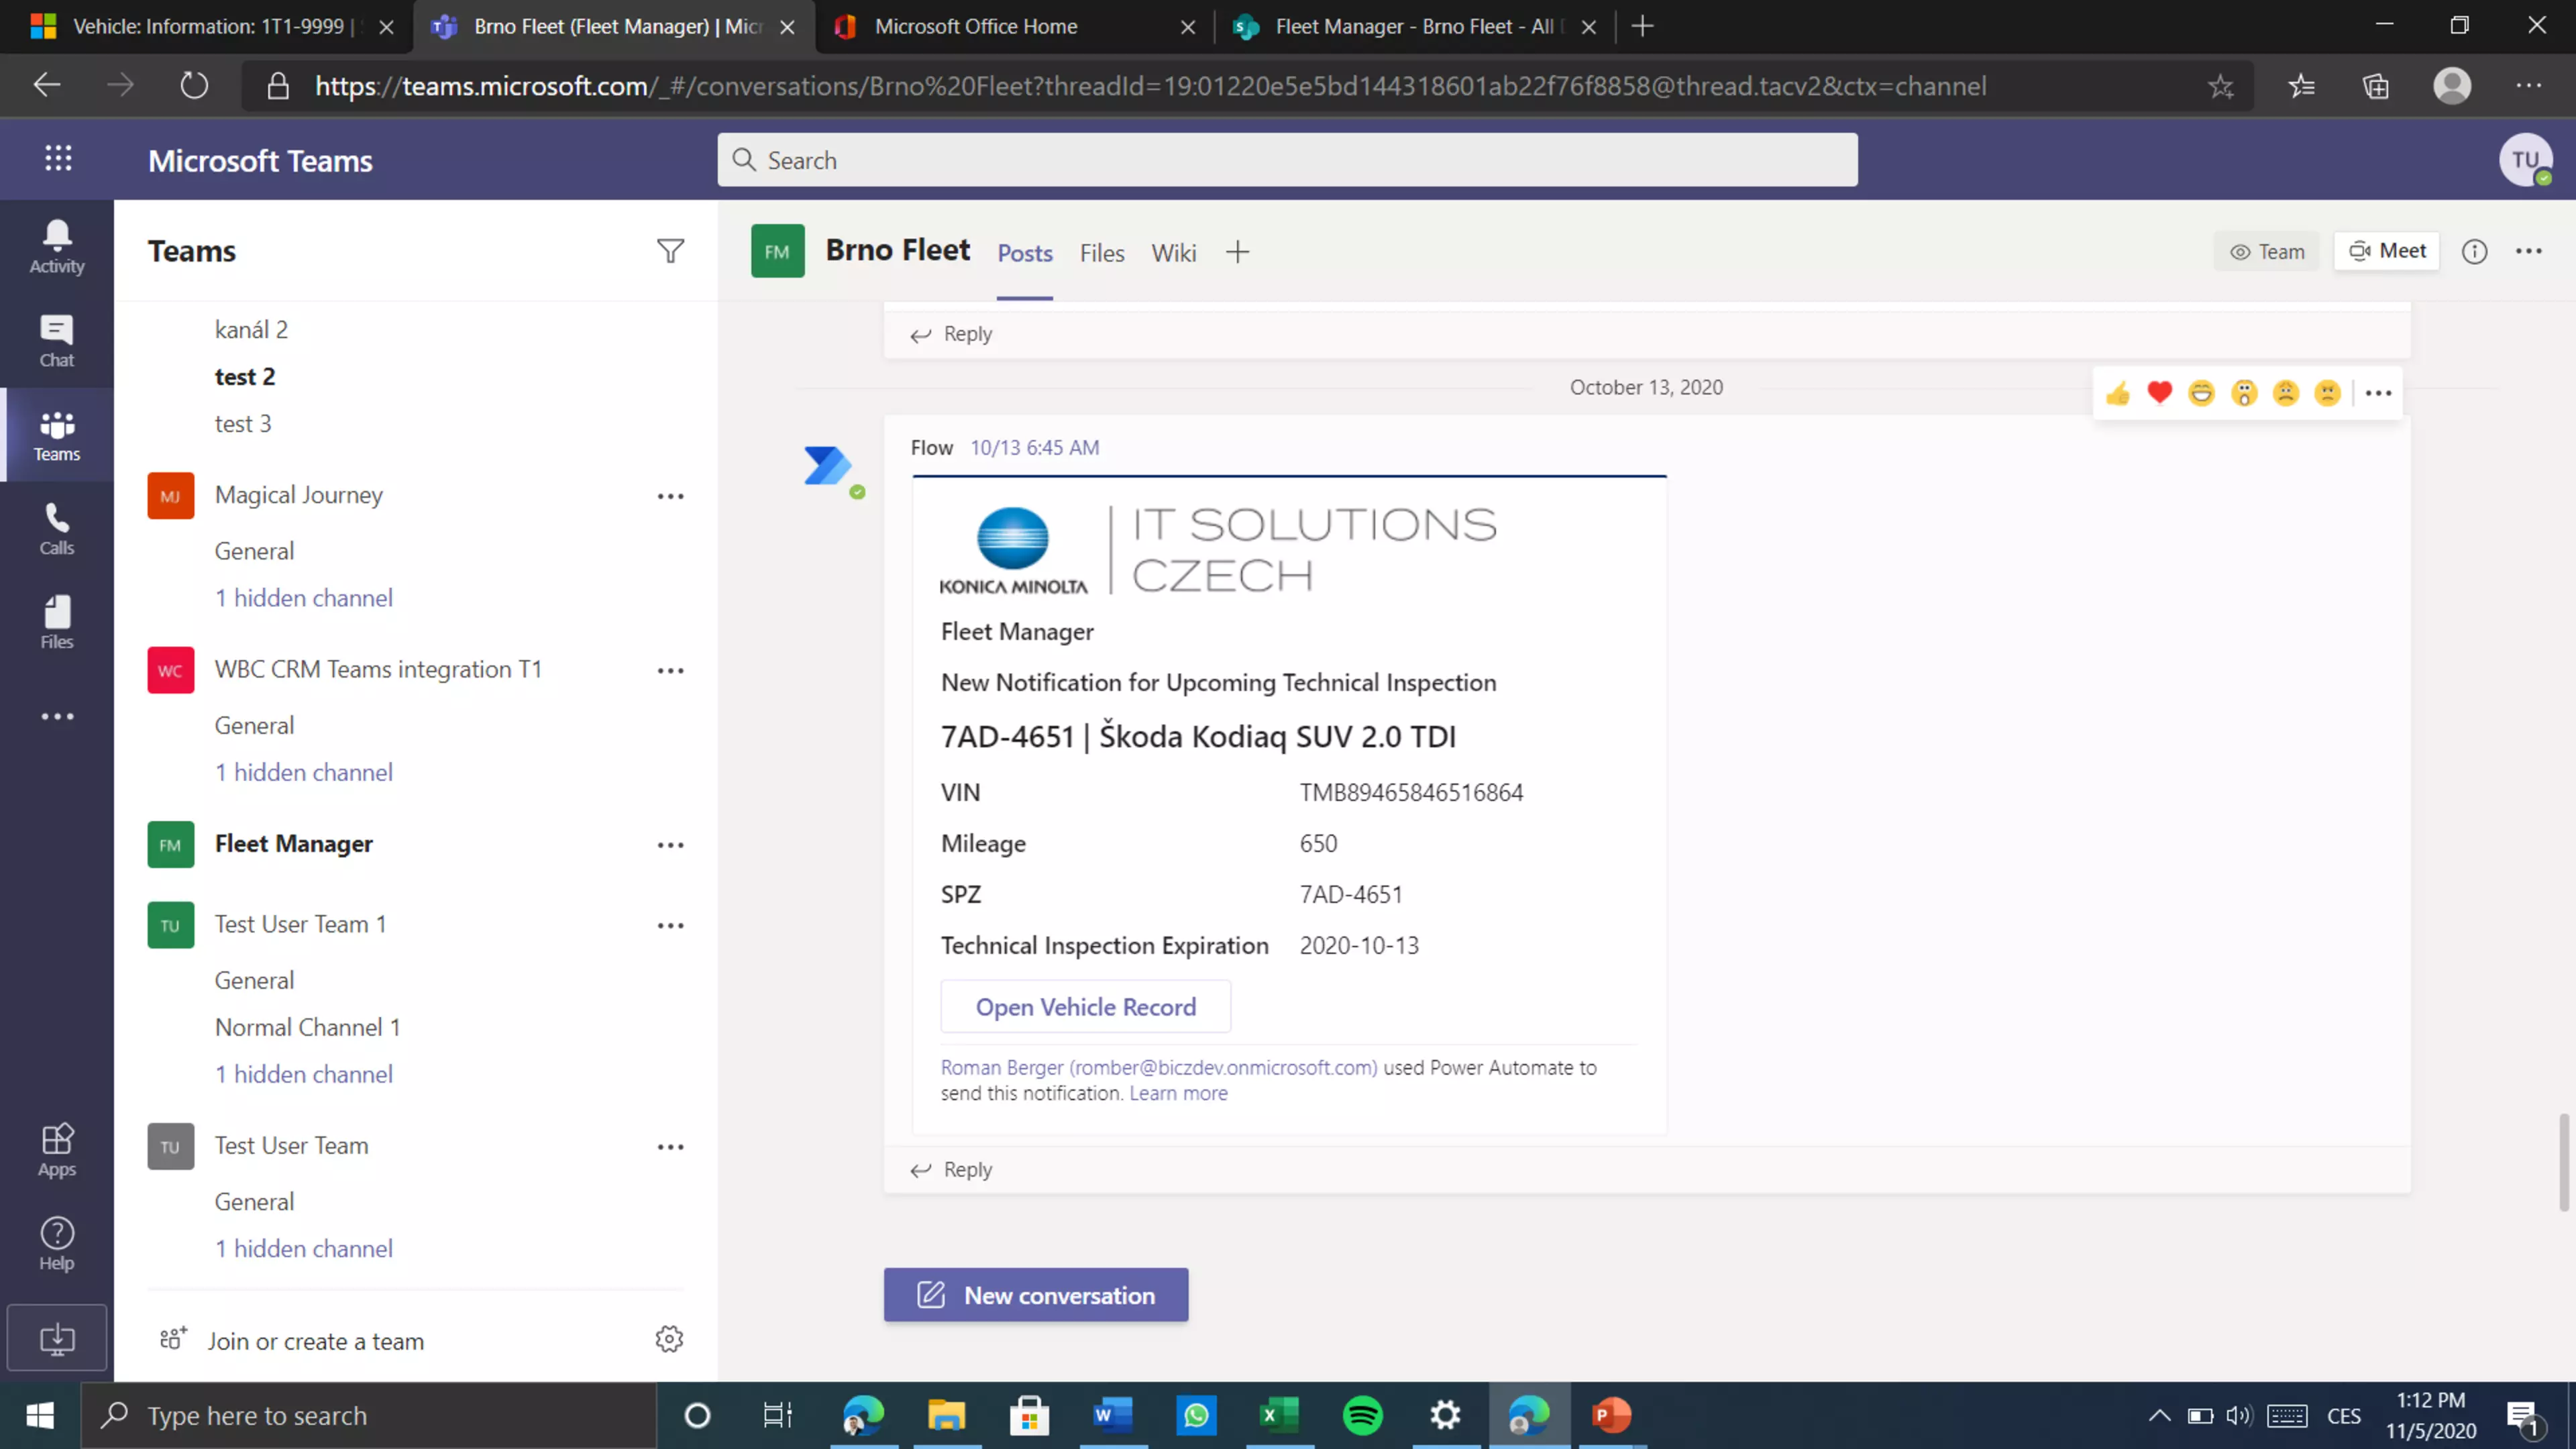Viewport: 2576px width, 1449px height.
Task: Reply to the Flow notification message
Action: pos(951,1169)
